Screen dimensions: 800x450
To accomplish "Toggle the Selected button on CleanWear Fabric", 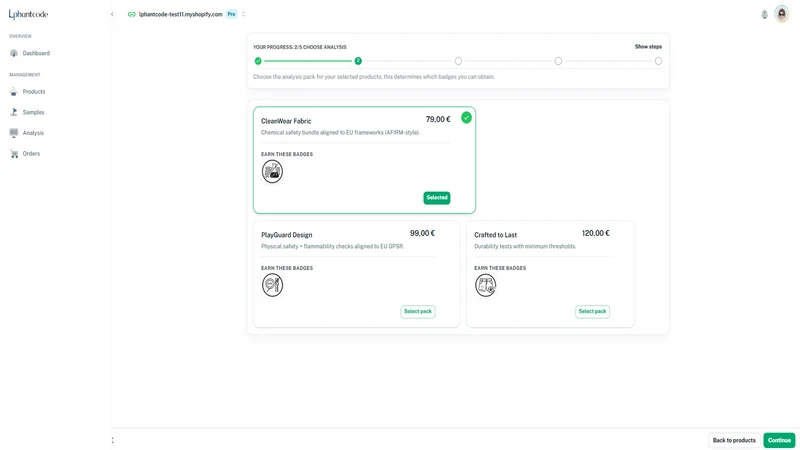I will (x=437, y=197).
